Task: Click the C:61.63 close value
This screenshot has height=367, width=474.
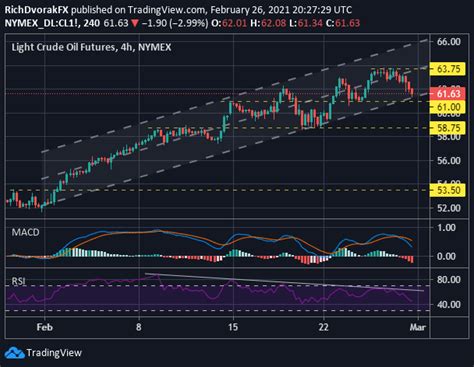Action: coord(343,23)
